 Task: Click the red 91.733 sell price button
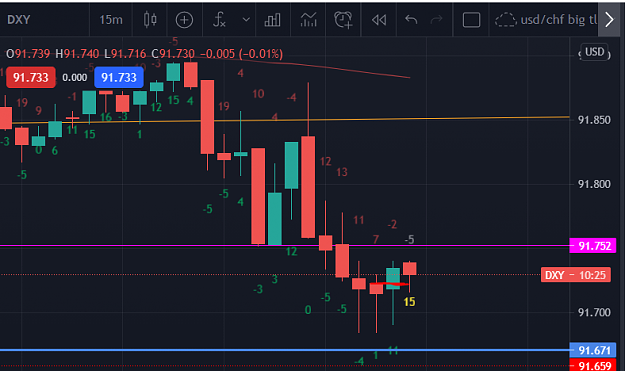(x=31, y=77)
